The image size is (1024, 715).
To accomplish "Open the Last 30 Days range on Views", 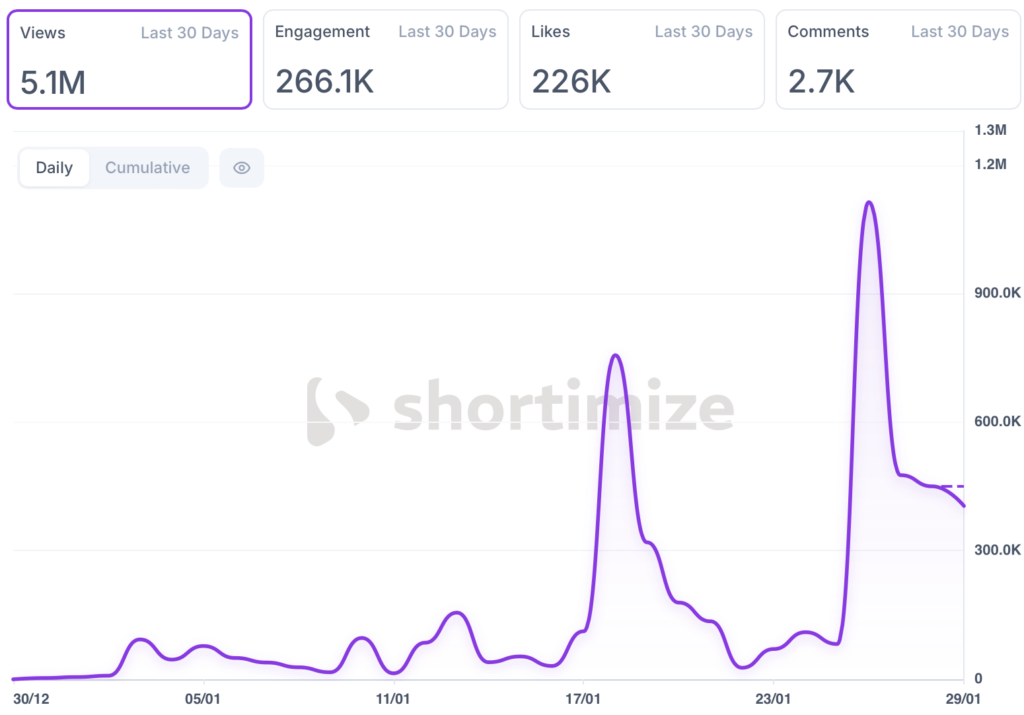I will (189, 33).
